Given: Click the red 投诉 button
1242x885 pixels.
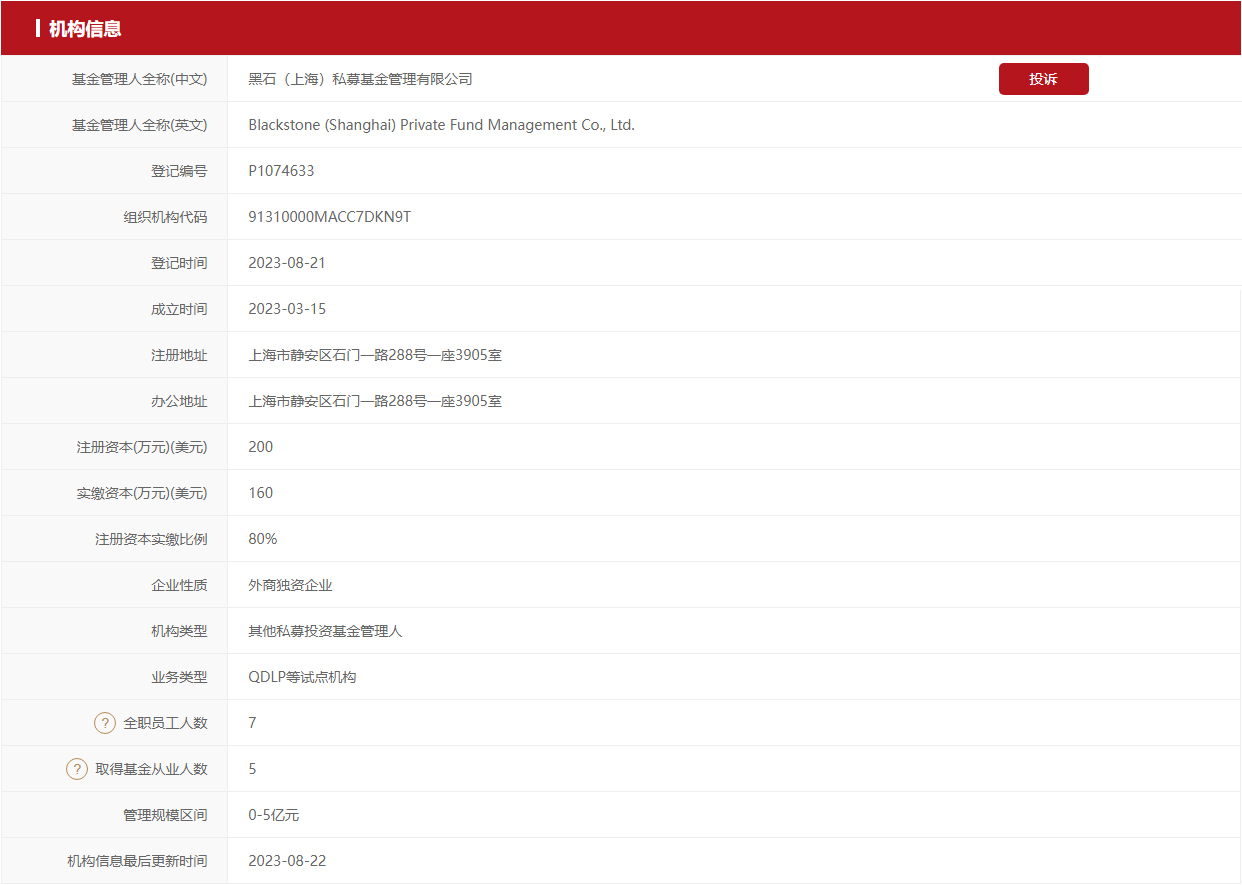Looking at the screenshot, I should [x=1043, y=79].
